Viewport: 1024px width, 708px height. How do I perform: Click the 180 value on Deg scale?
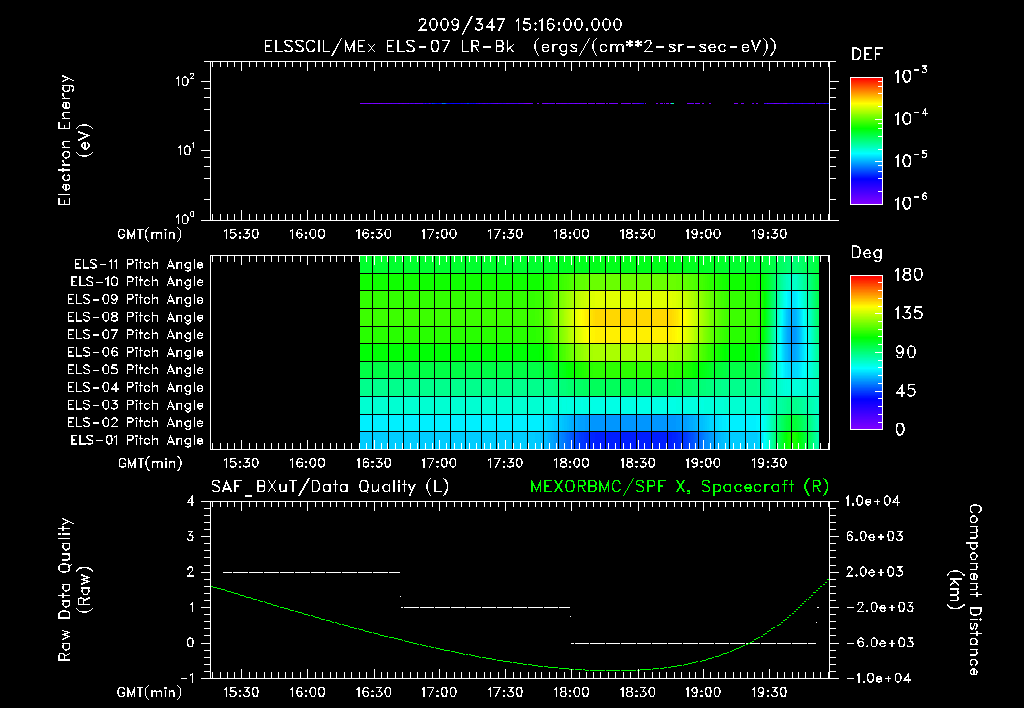[x=908, y=275]
